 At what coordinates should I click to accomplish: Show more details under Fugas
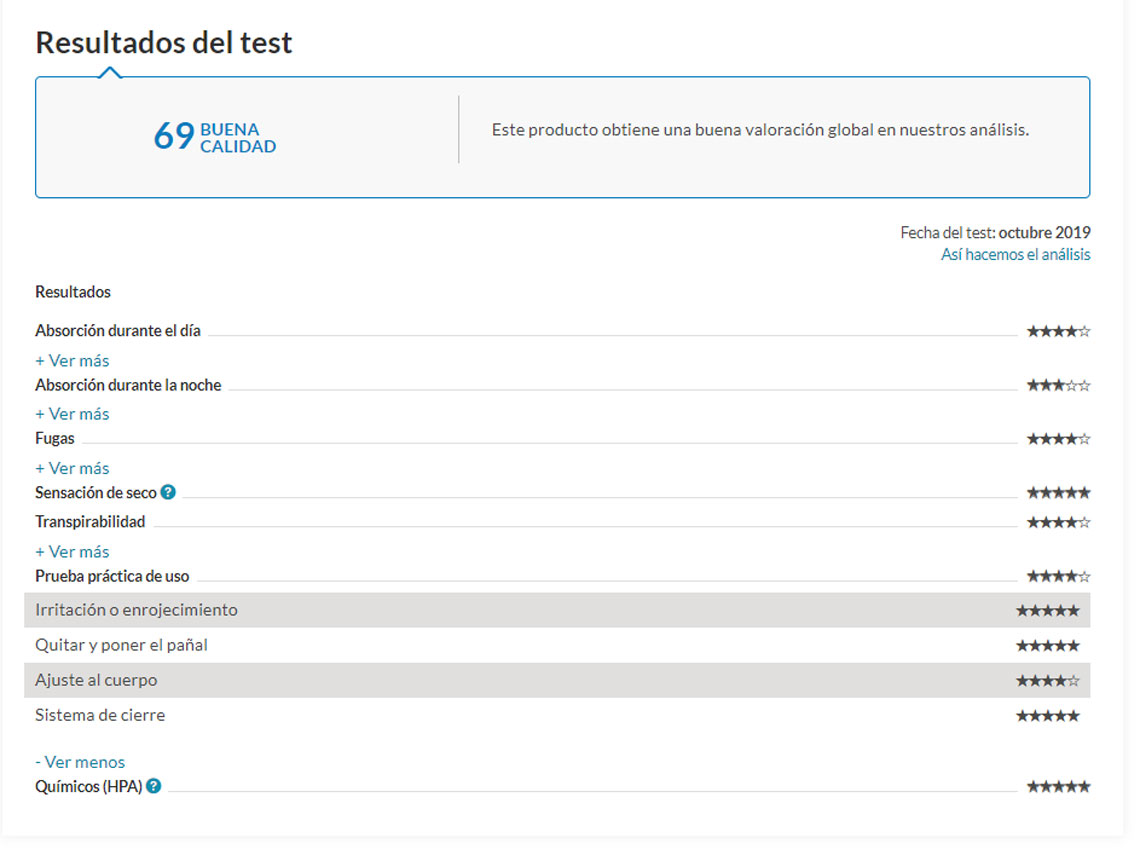pyautogui.click(x=72, y=468)
